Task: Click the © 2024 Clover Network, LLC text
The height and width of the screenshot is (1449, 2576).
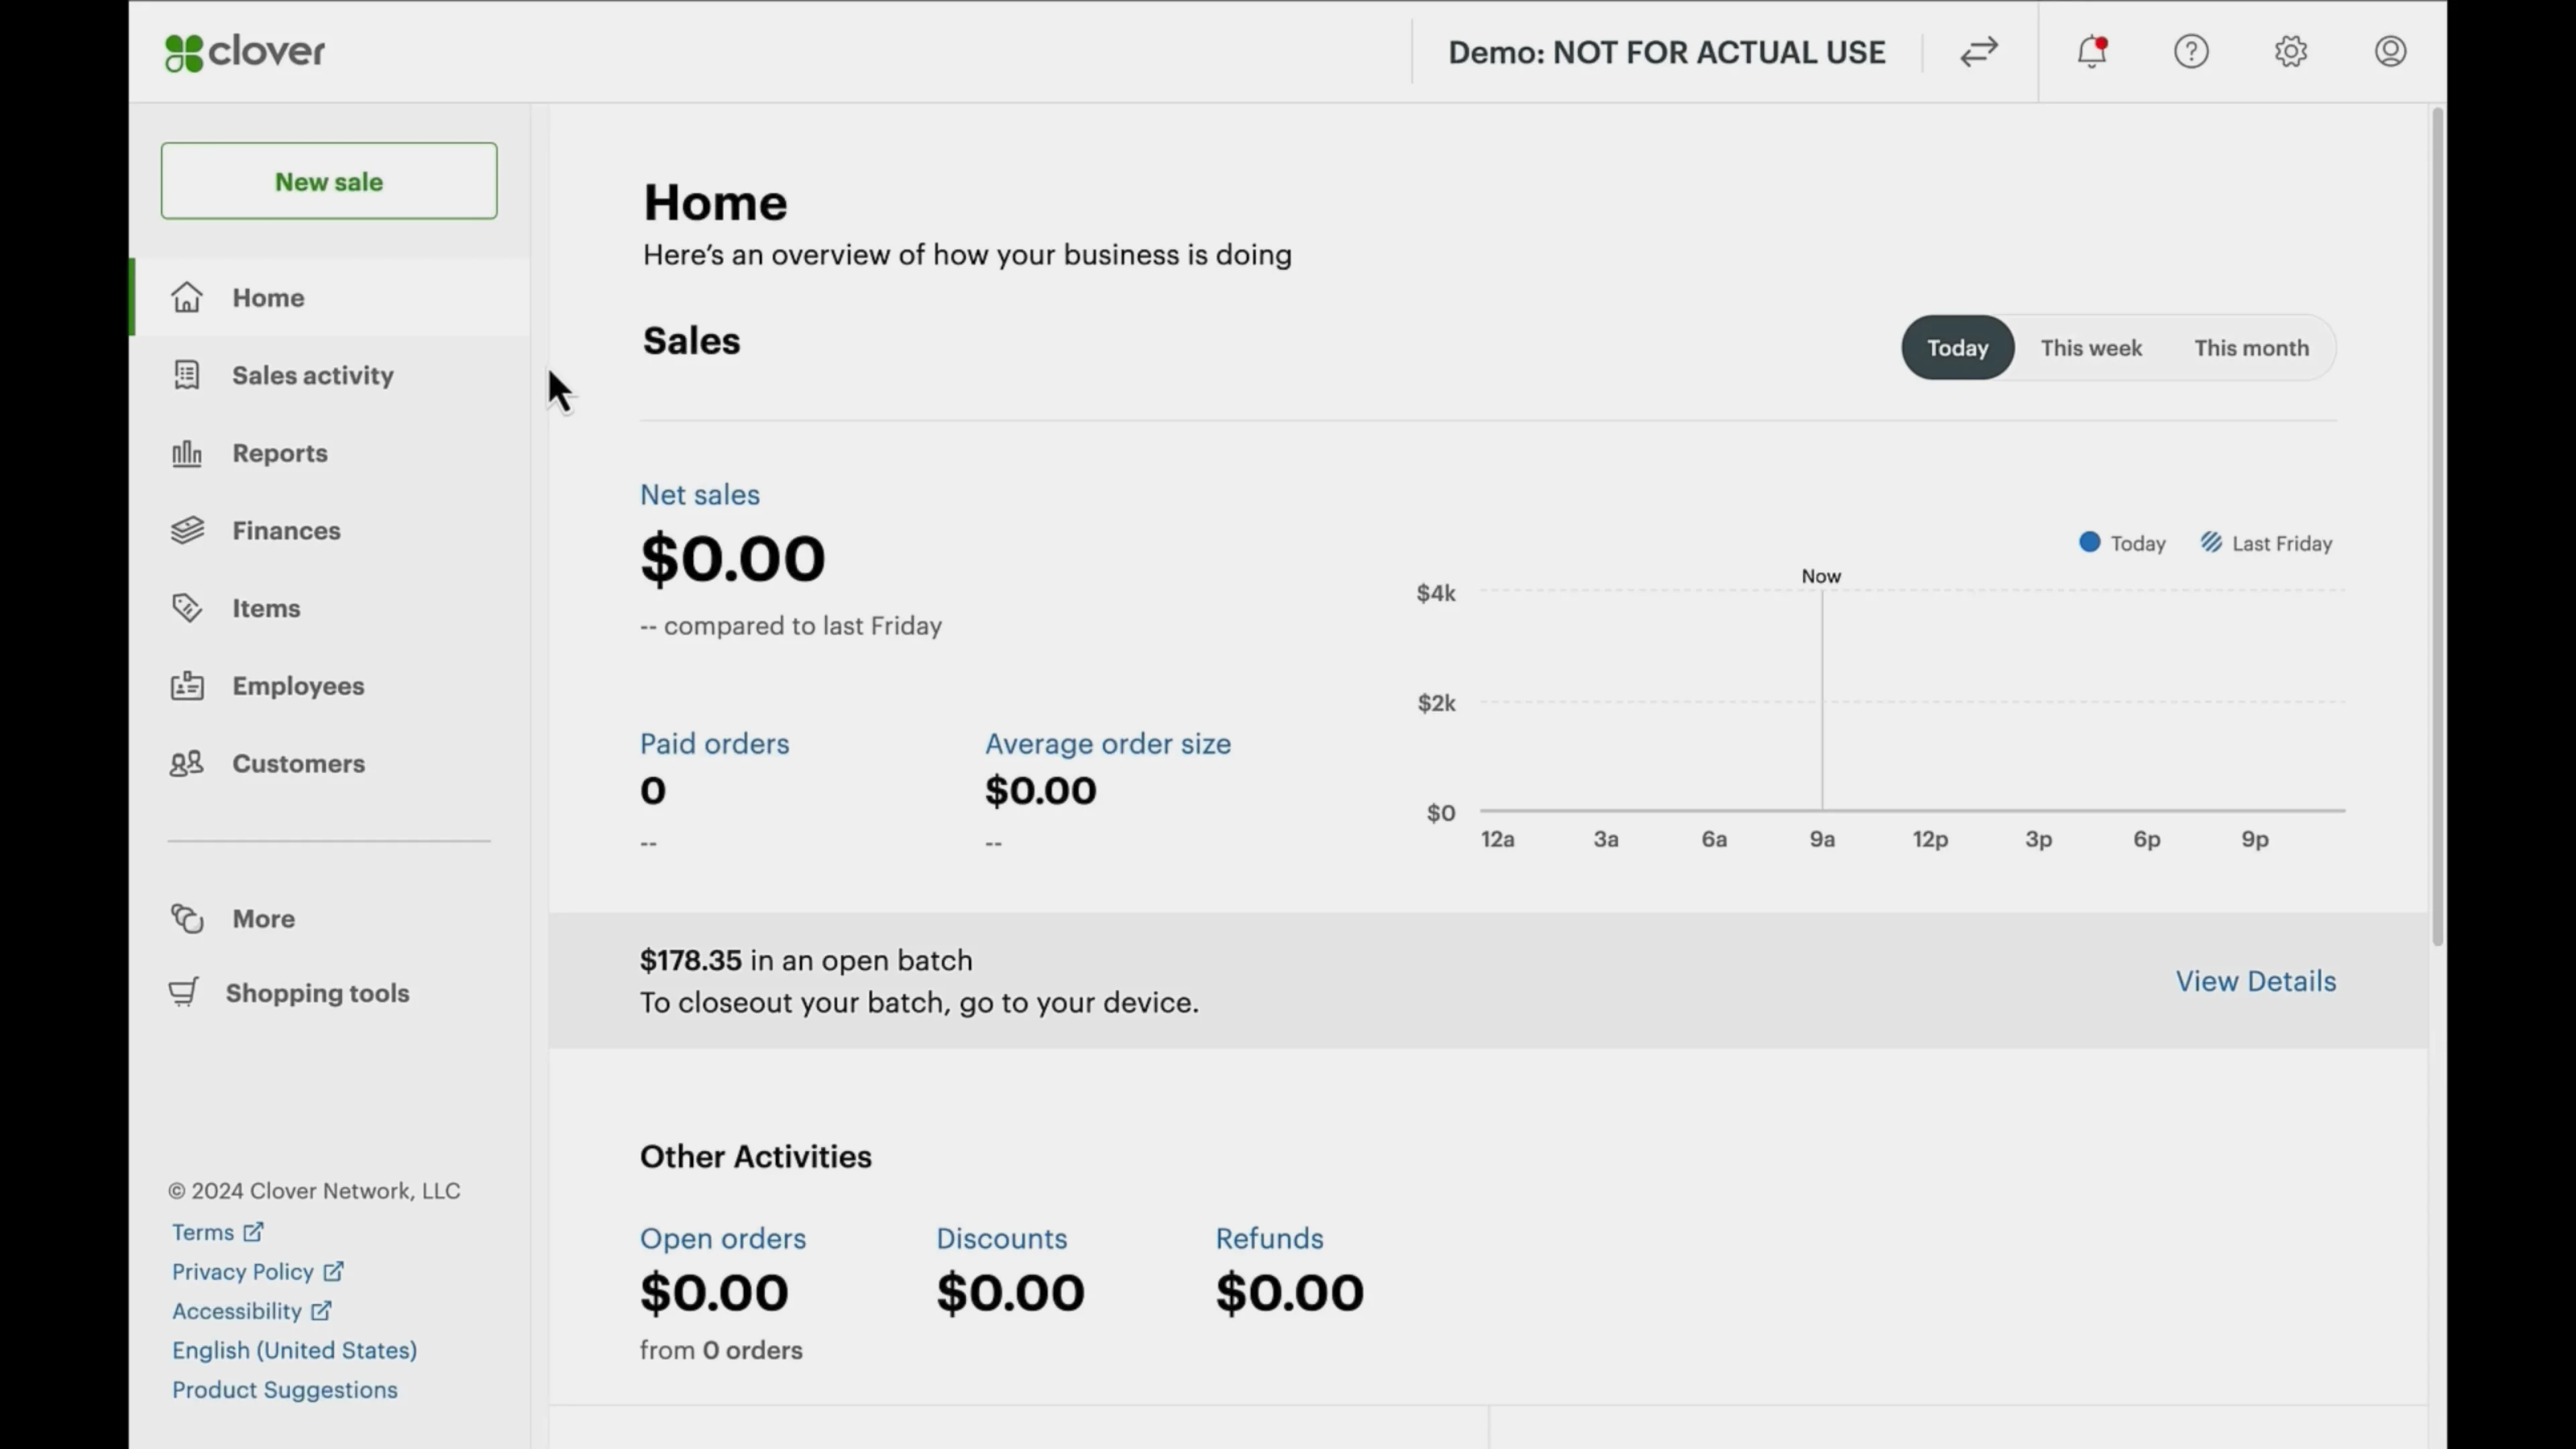Action: tap(314, 1191)
